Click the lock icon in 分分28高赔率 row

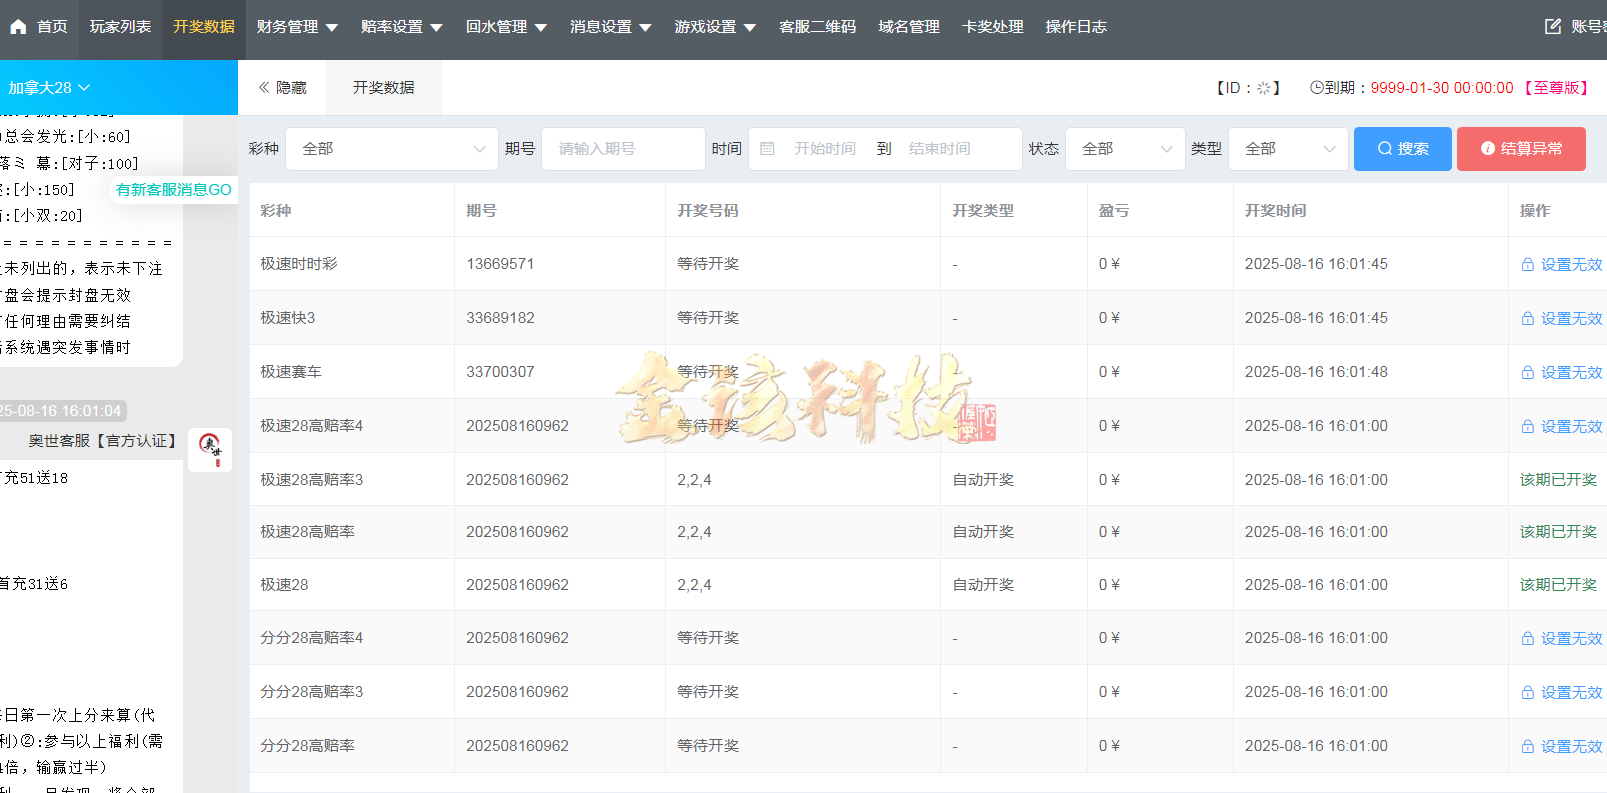point(1527,747)
